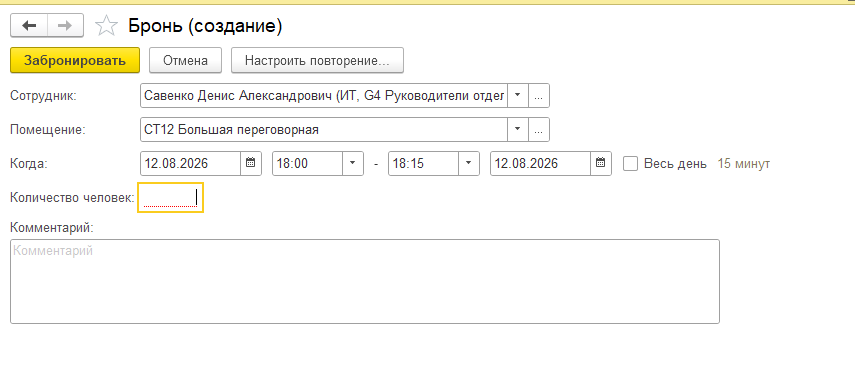Click inside the Комментарий text area

pos(365,281)
